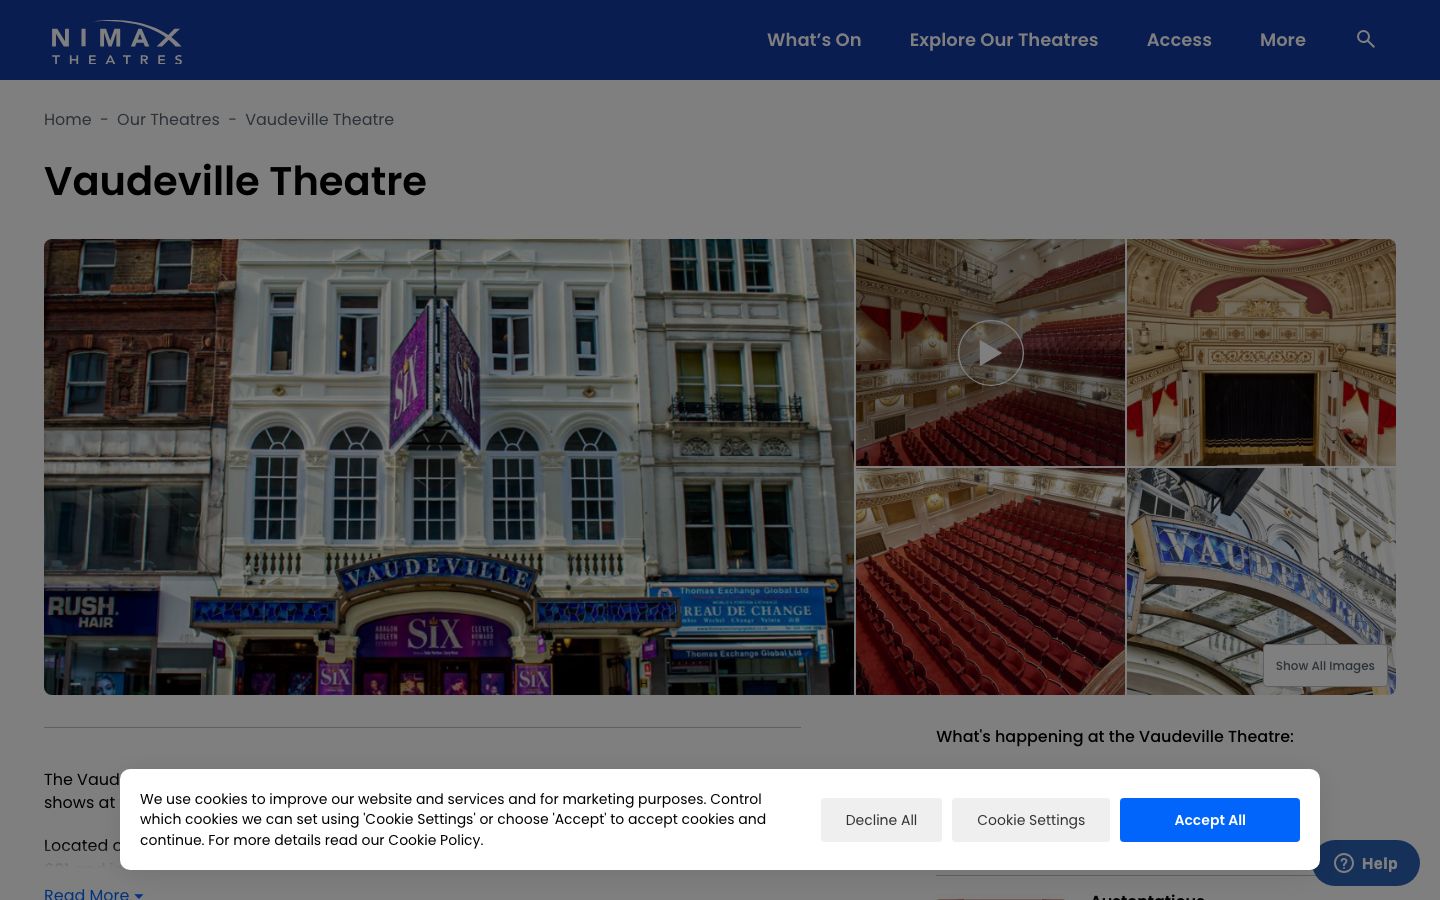
Task: Open Cookie Settings
Action: click(x=1031, y=820)
